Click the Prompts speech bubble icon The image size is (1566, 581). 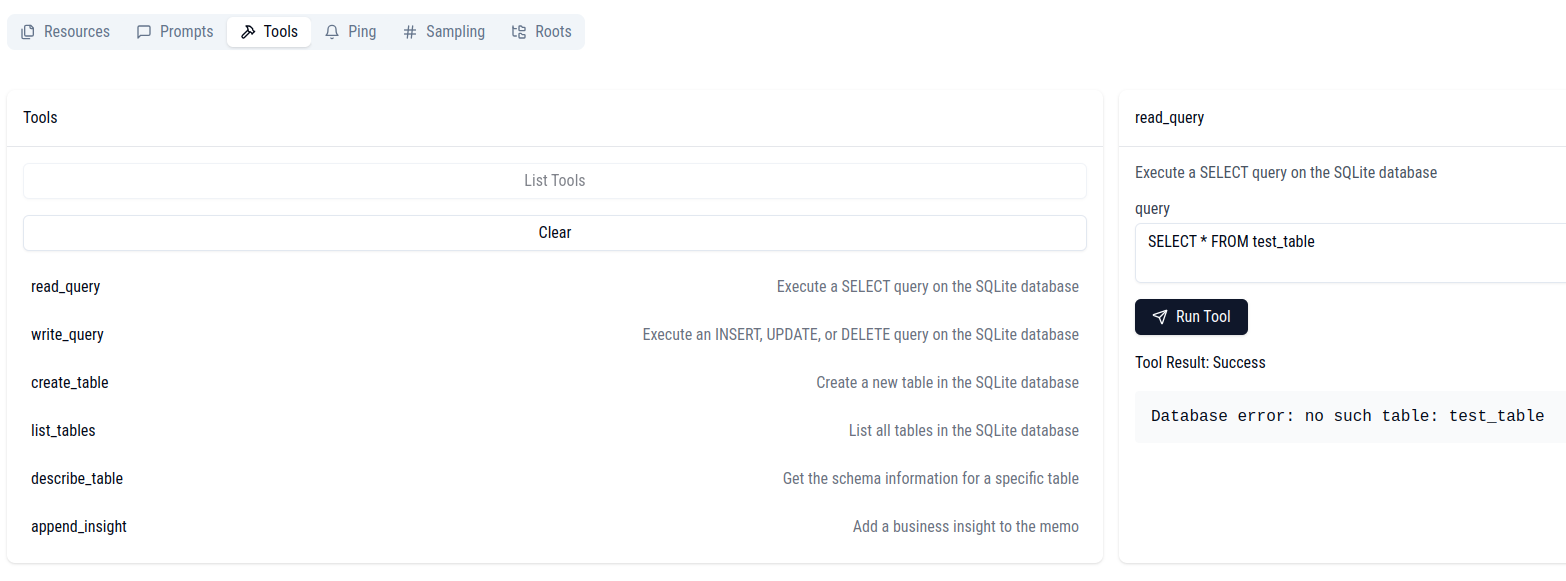pos(144,32)
